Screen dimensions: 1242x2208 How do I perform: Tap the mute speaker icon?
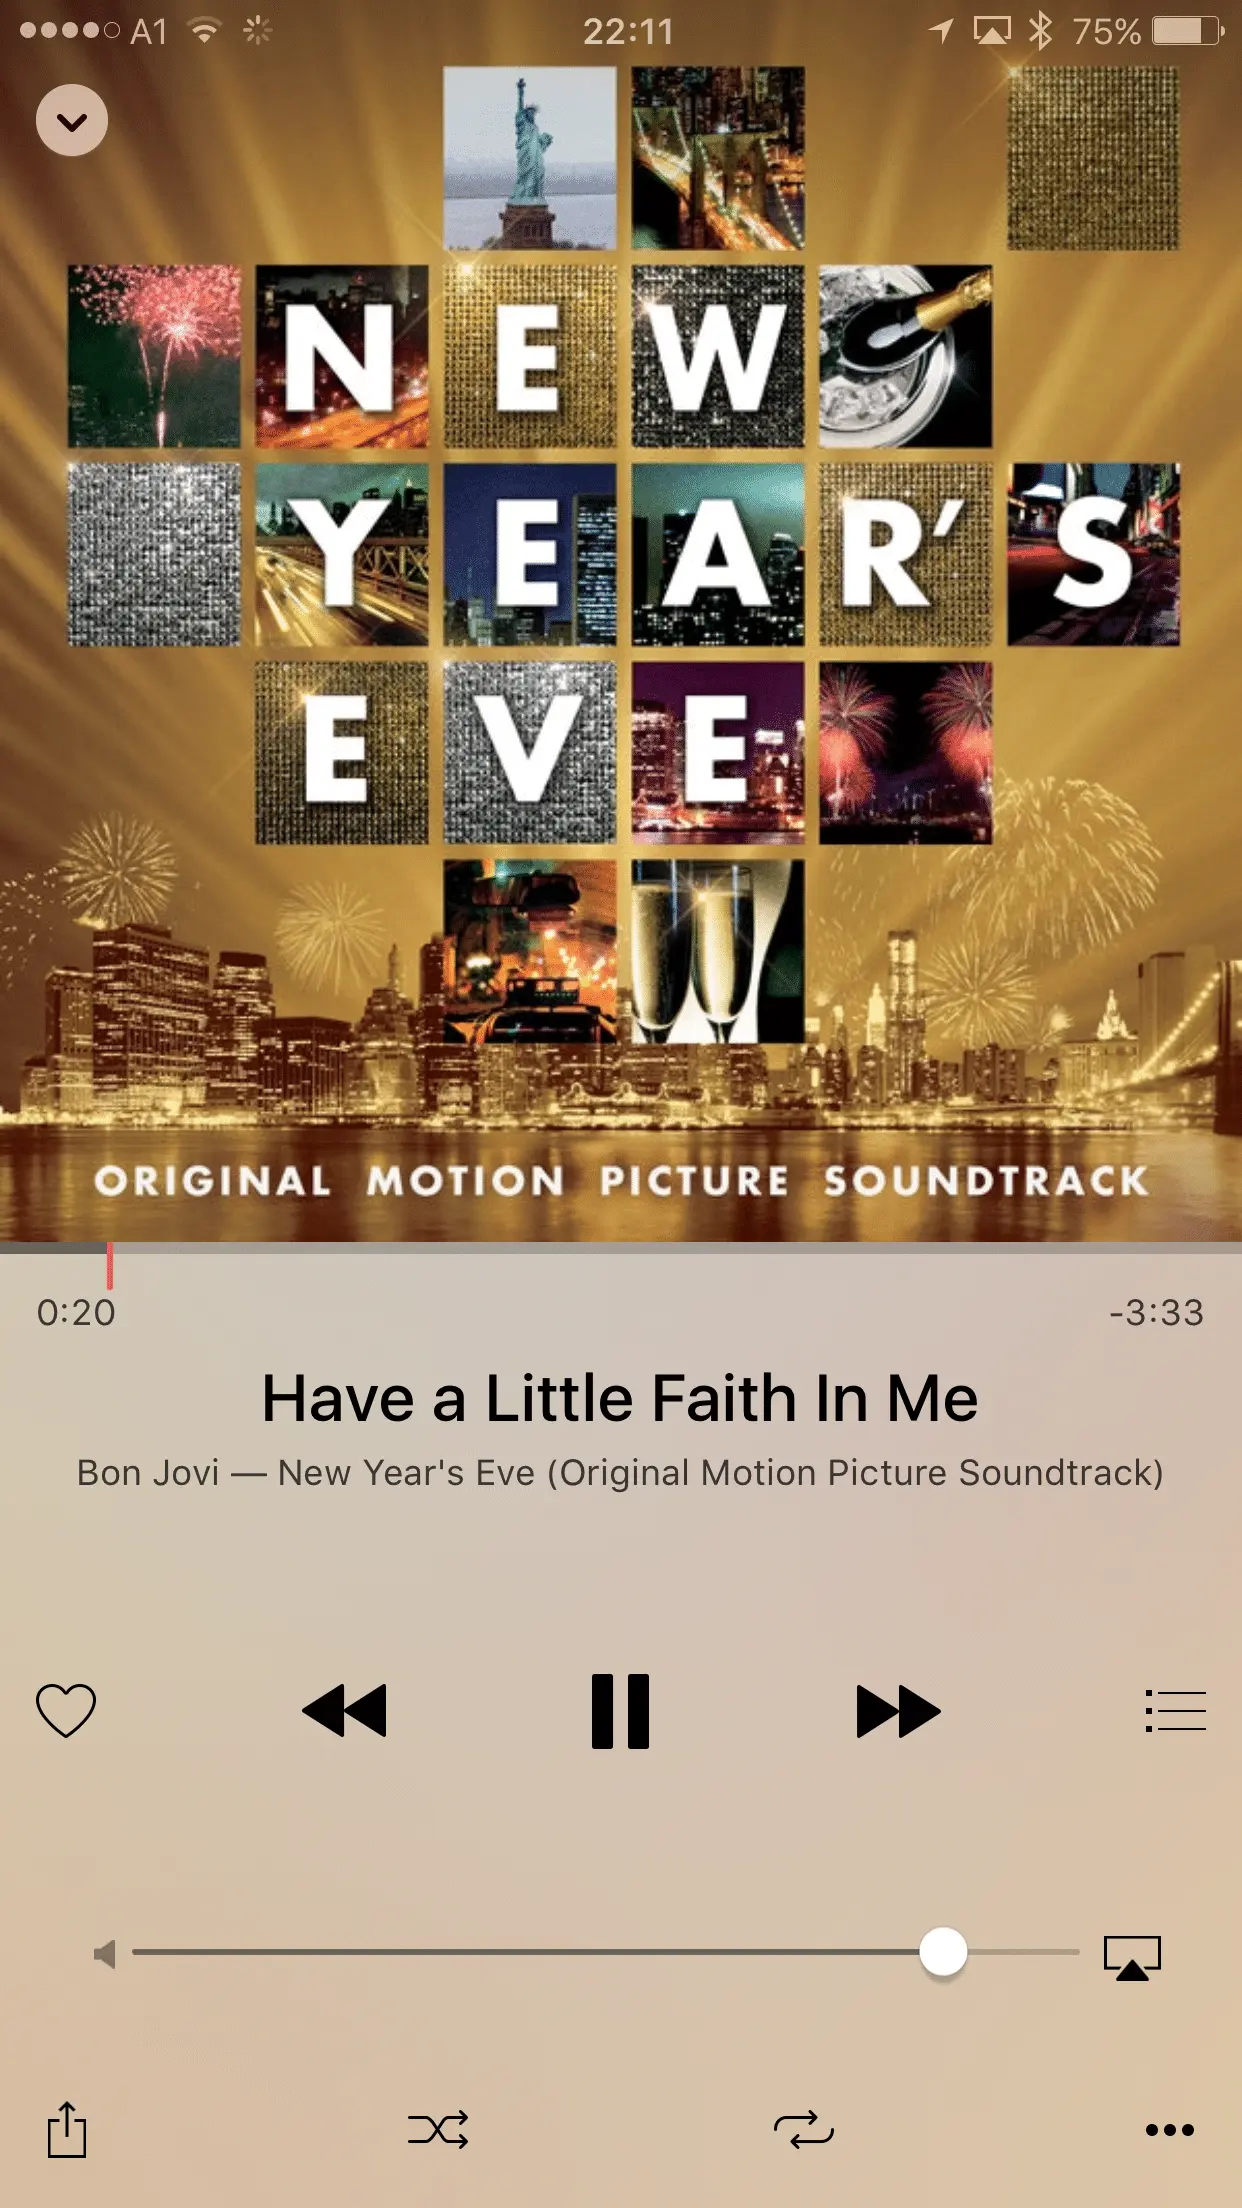[x=104, y=1953]
